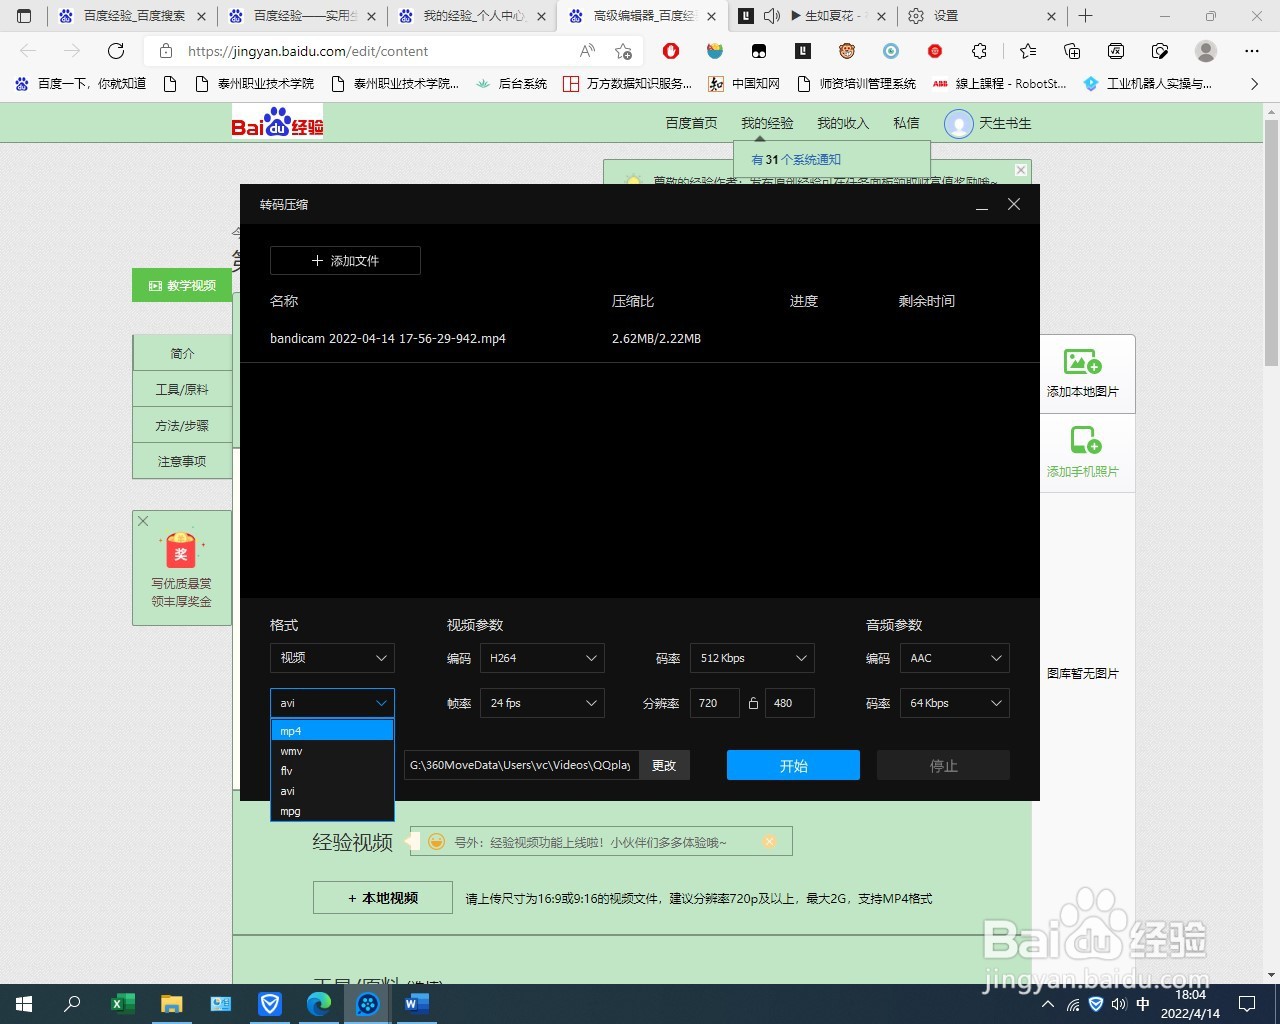Screen dimensions: 1280x1024
Task: Open 百度首页 link
Action: click(691, 123)
